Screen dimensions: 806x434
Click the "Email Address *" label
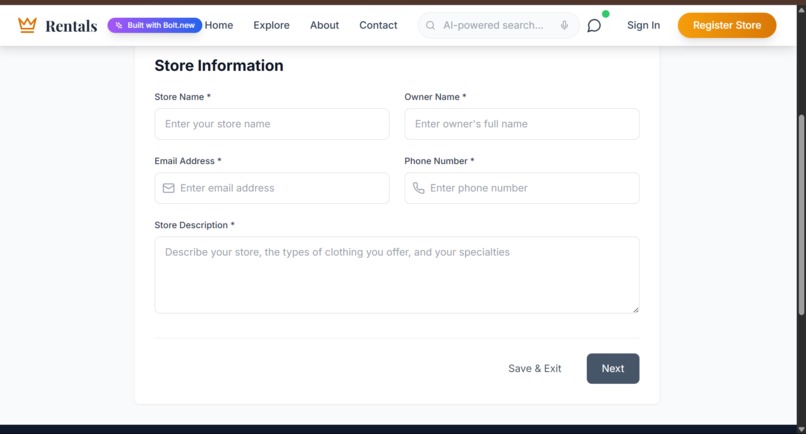(188, 161)
